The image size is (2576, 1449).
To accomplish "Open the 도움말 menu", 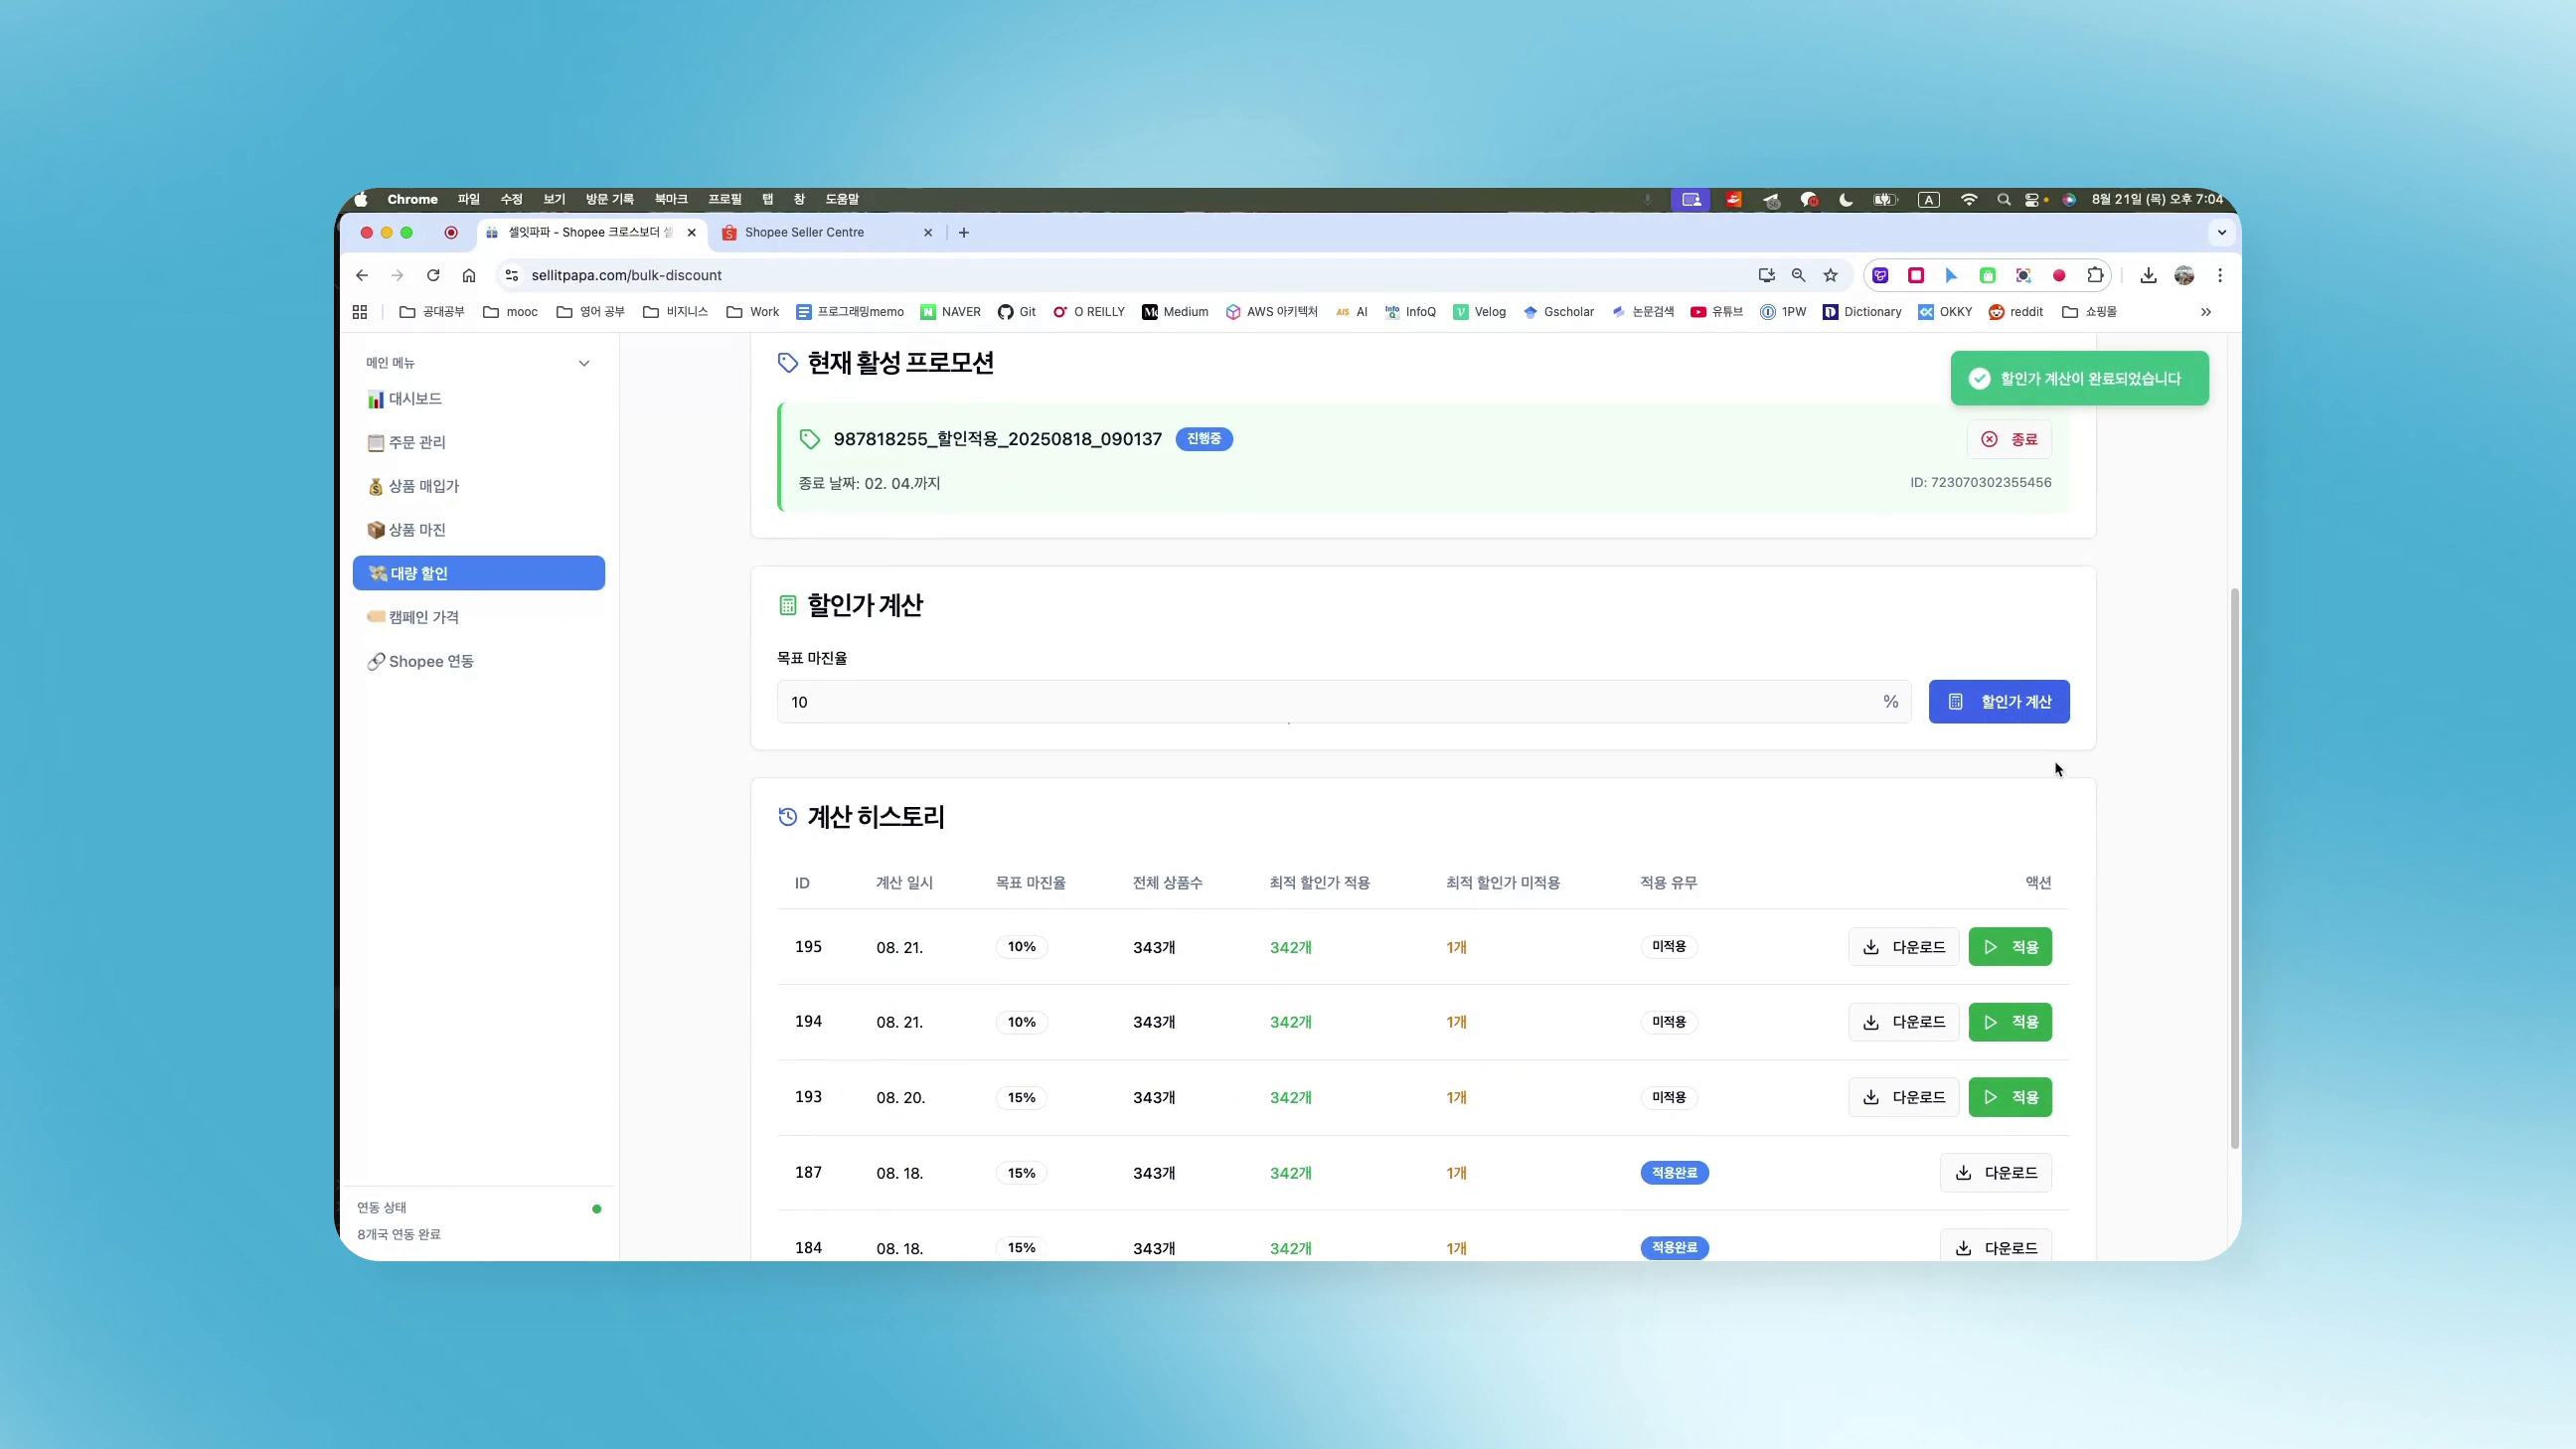I will 842,199.
